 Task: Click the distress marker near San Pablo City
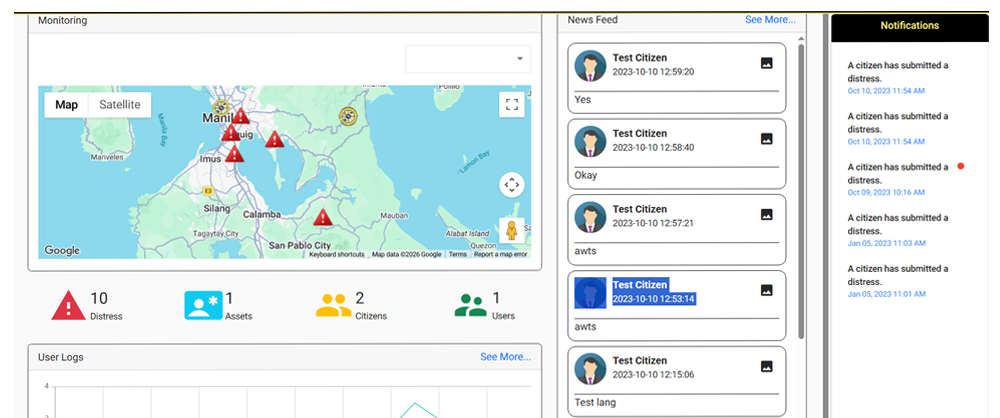323,217
